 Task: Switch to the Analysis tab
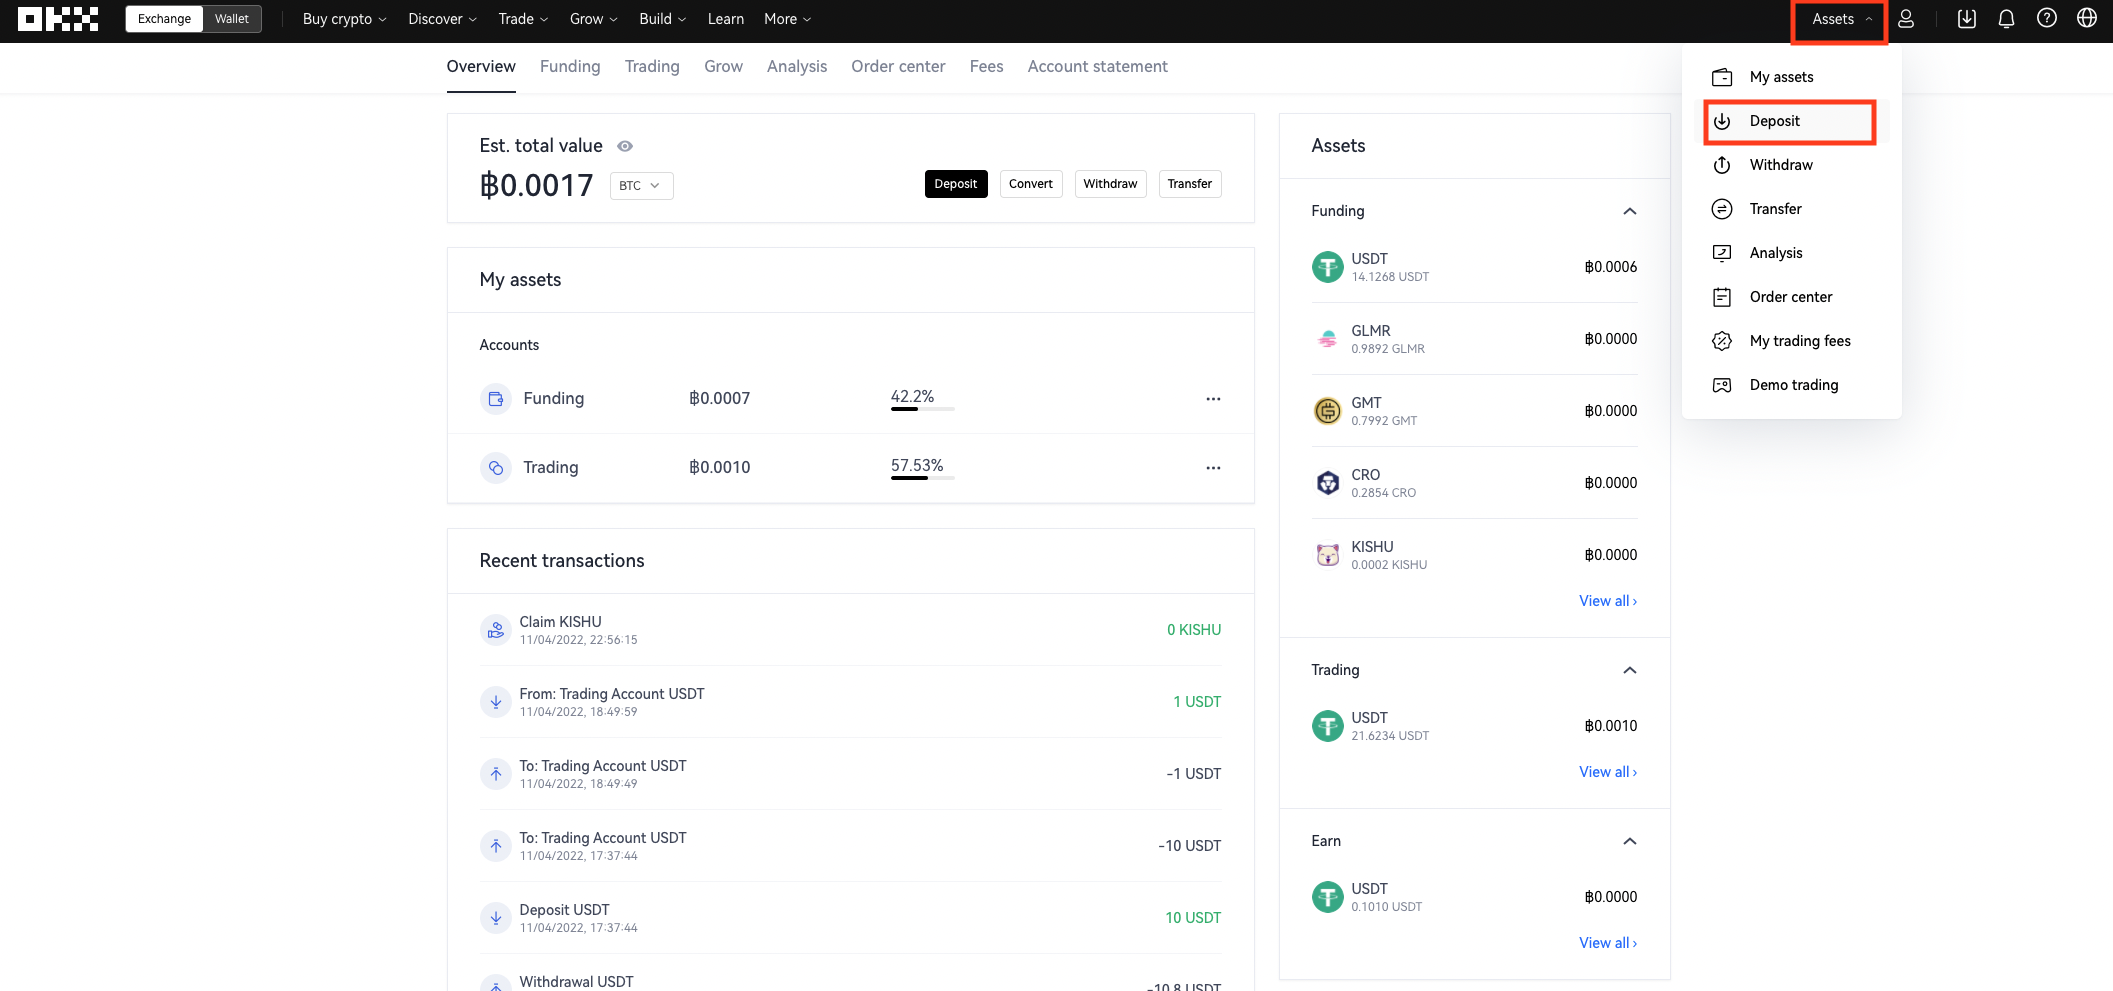[797, 66]
